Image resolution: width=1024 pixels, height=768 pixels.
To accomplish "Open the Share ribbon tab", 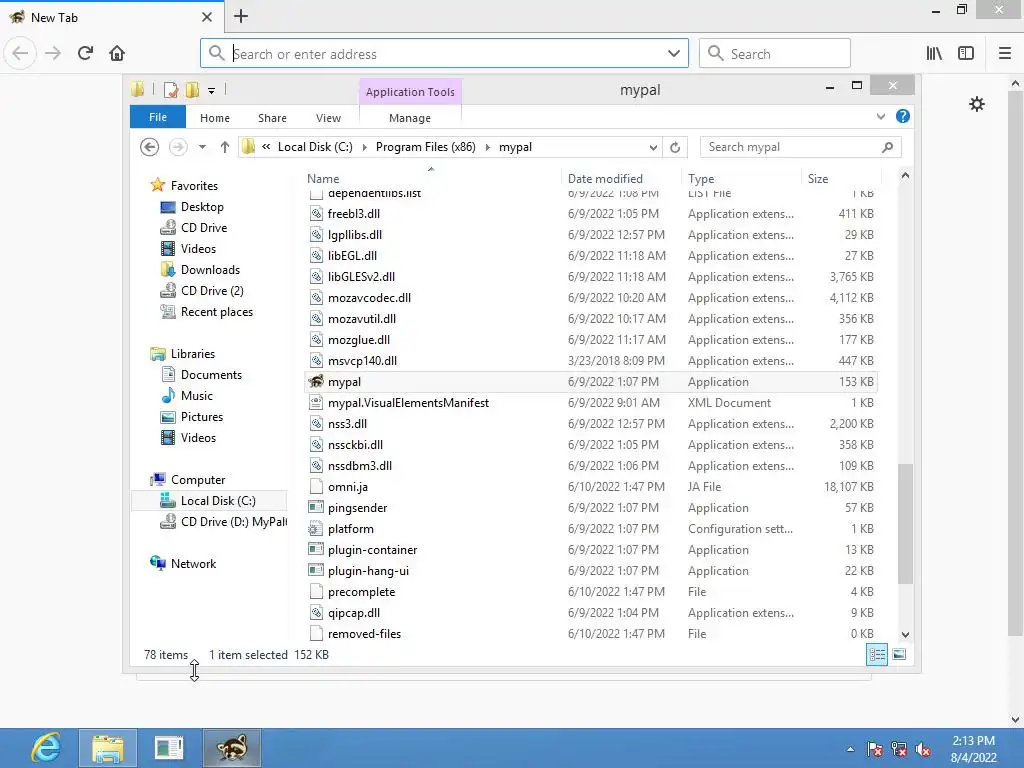I will coord(272,118).
